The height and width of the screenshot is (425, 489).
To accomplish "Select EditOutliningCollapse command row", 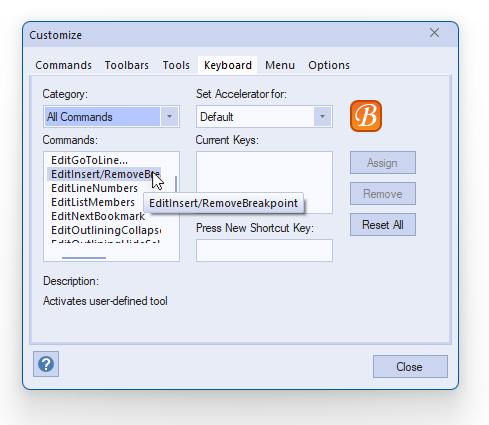I will click(x=104, y=230).
